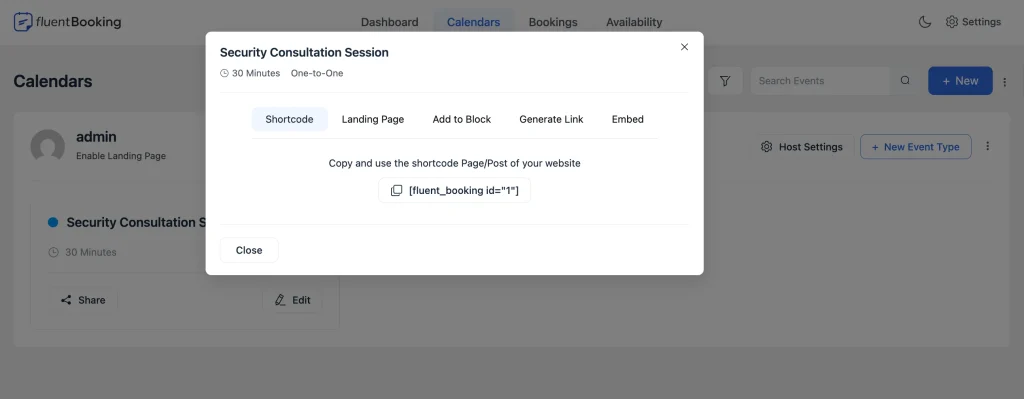The image size is (1024, 399).
Task: Click the [fluent_booking id="1"] shortcode text
Action: tap(464, 191)
